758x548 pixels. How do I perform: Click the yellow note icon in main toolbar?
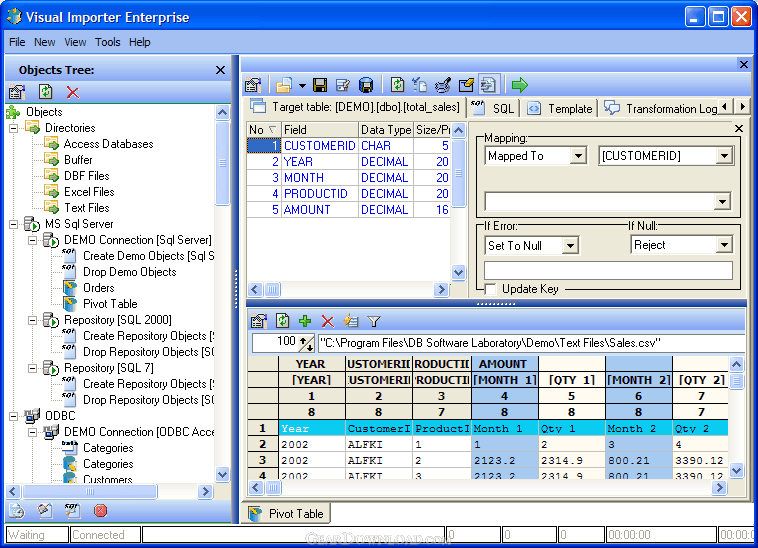[x=466, y=85]
